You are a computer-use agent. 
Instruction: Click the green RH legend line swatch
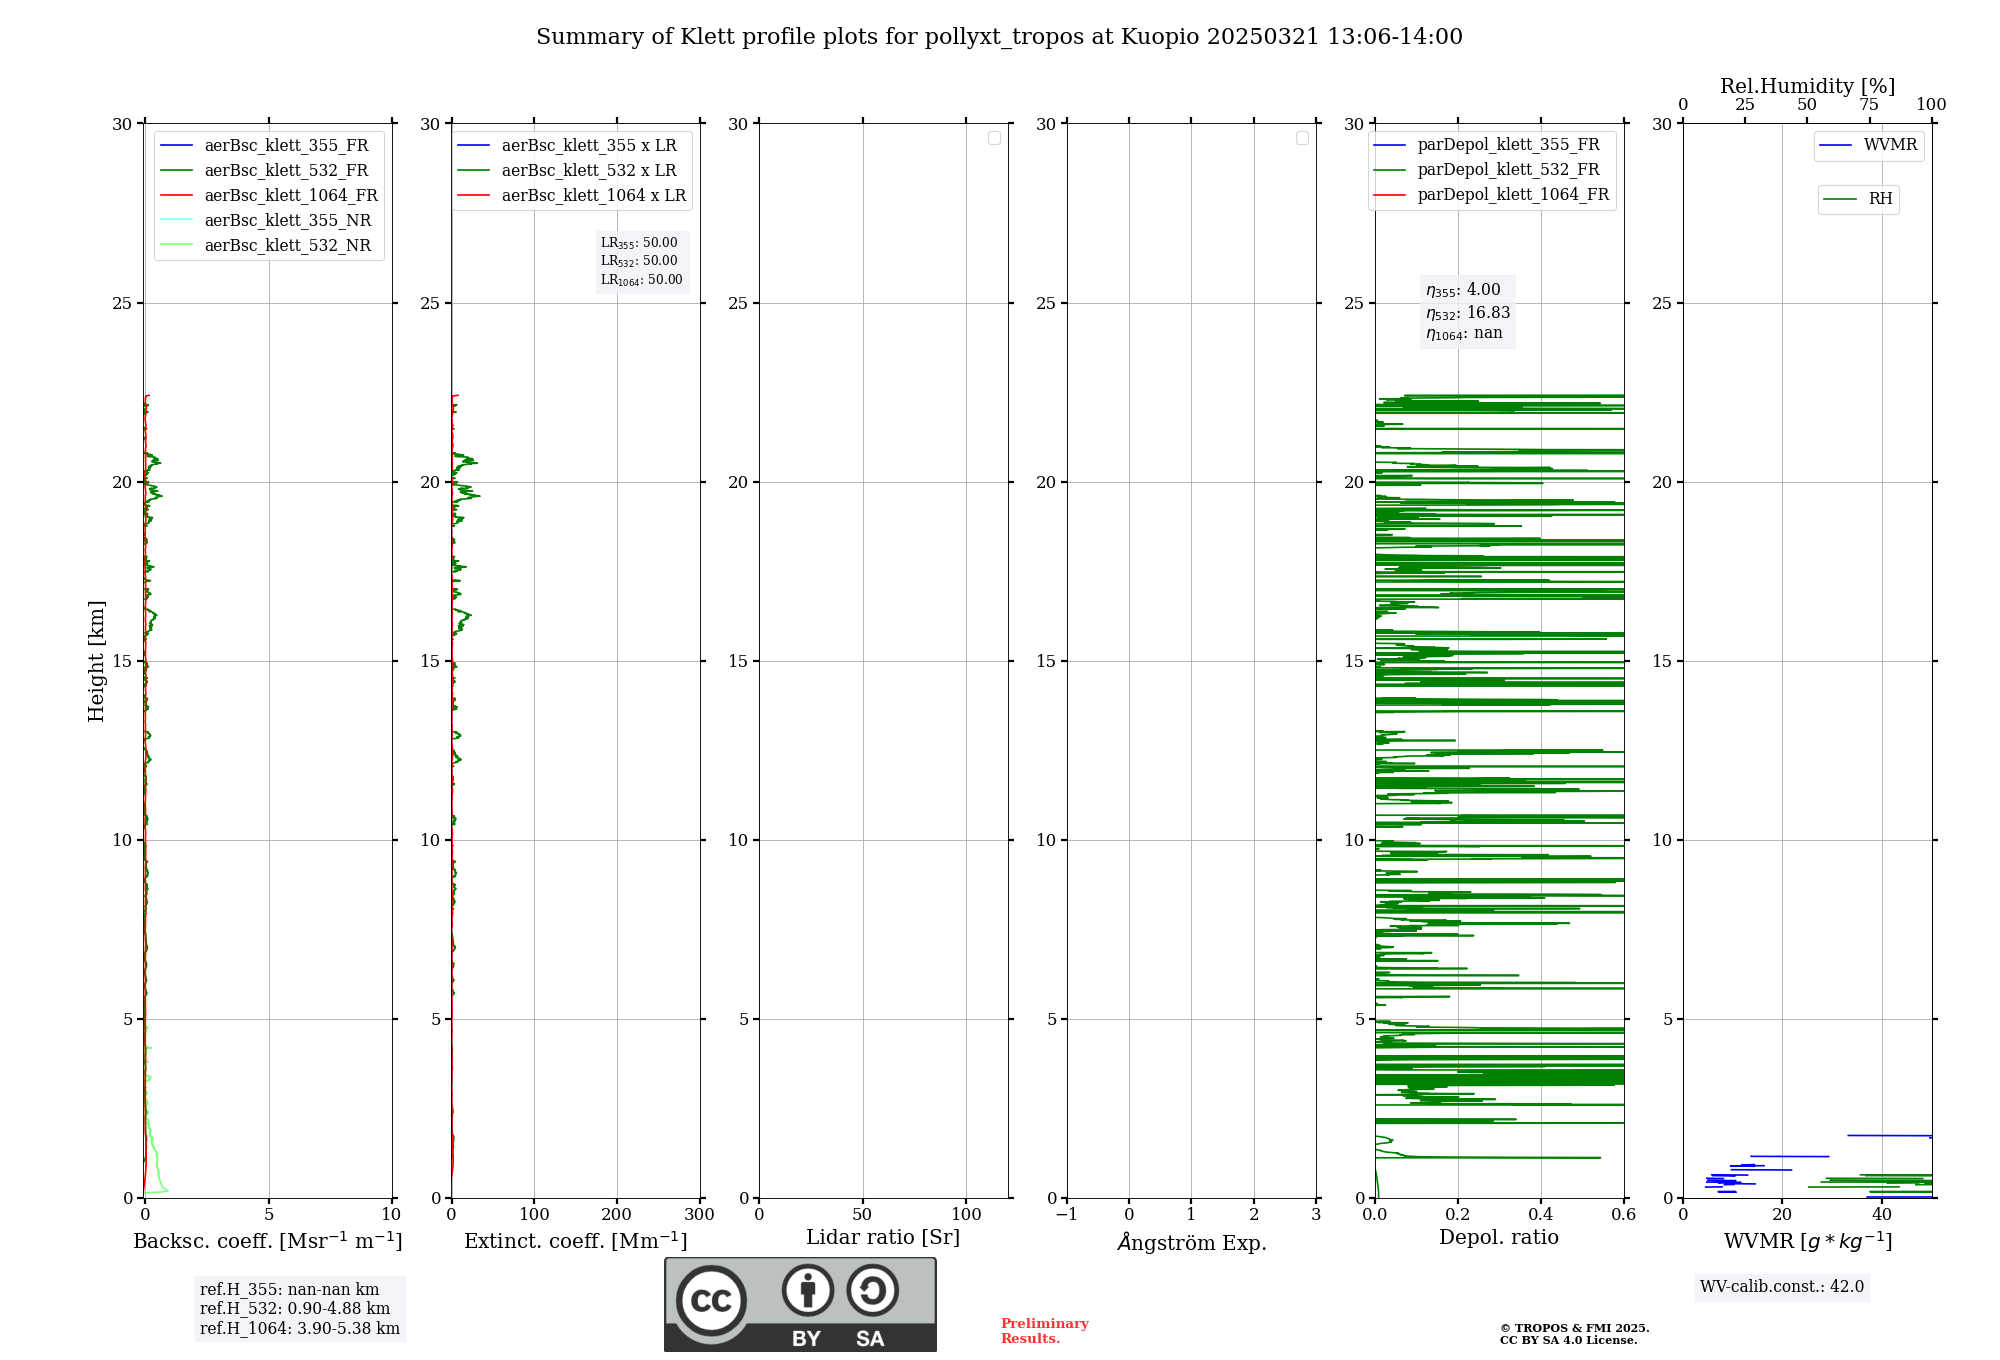point(1840,200)
